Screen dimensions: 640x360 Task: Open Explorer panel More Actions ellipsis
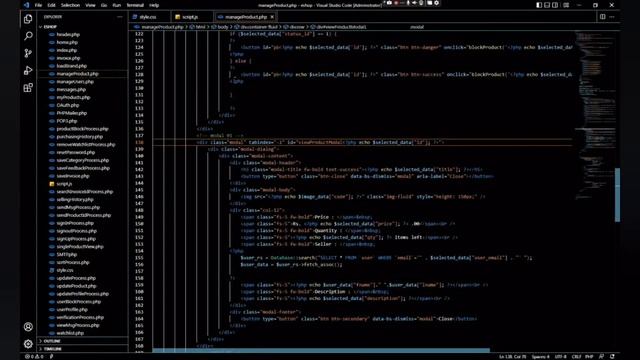120,17
